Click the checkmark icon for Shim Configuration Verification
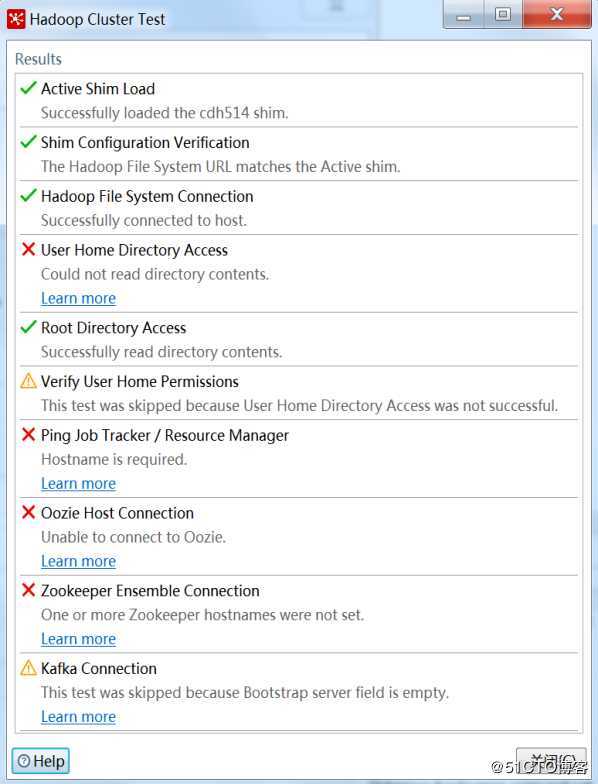Viewport: 598px width, 784px height. (28, 142)
